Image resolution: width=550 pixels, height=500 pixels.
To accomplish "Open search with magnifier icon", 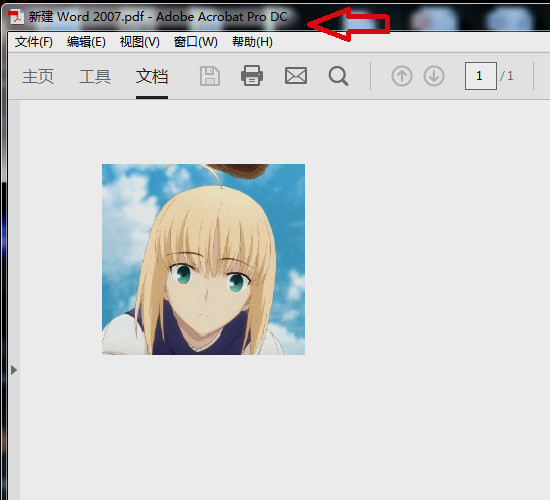I will click(338, 76).
